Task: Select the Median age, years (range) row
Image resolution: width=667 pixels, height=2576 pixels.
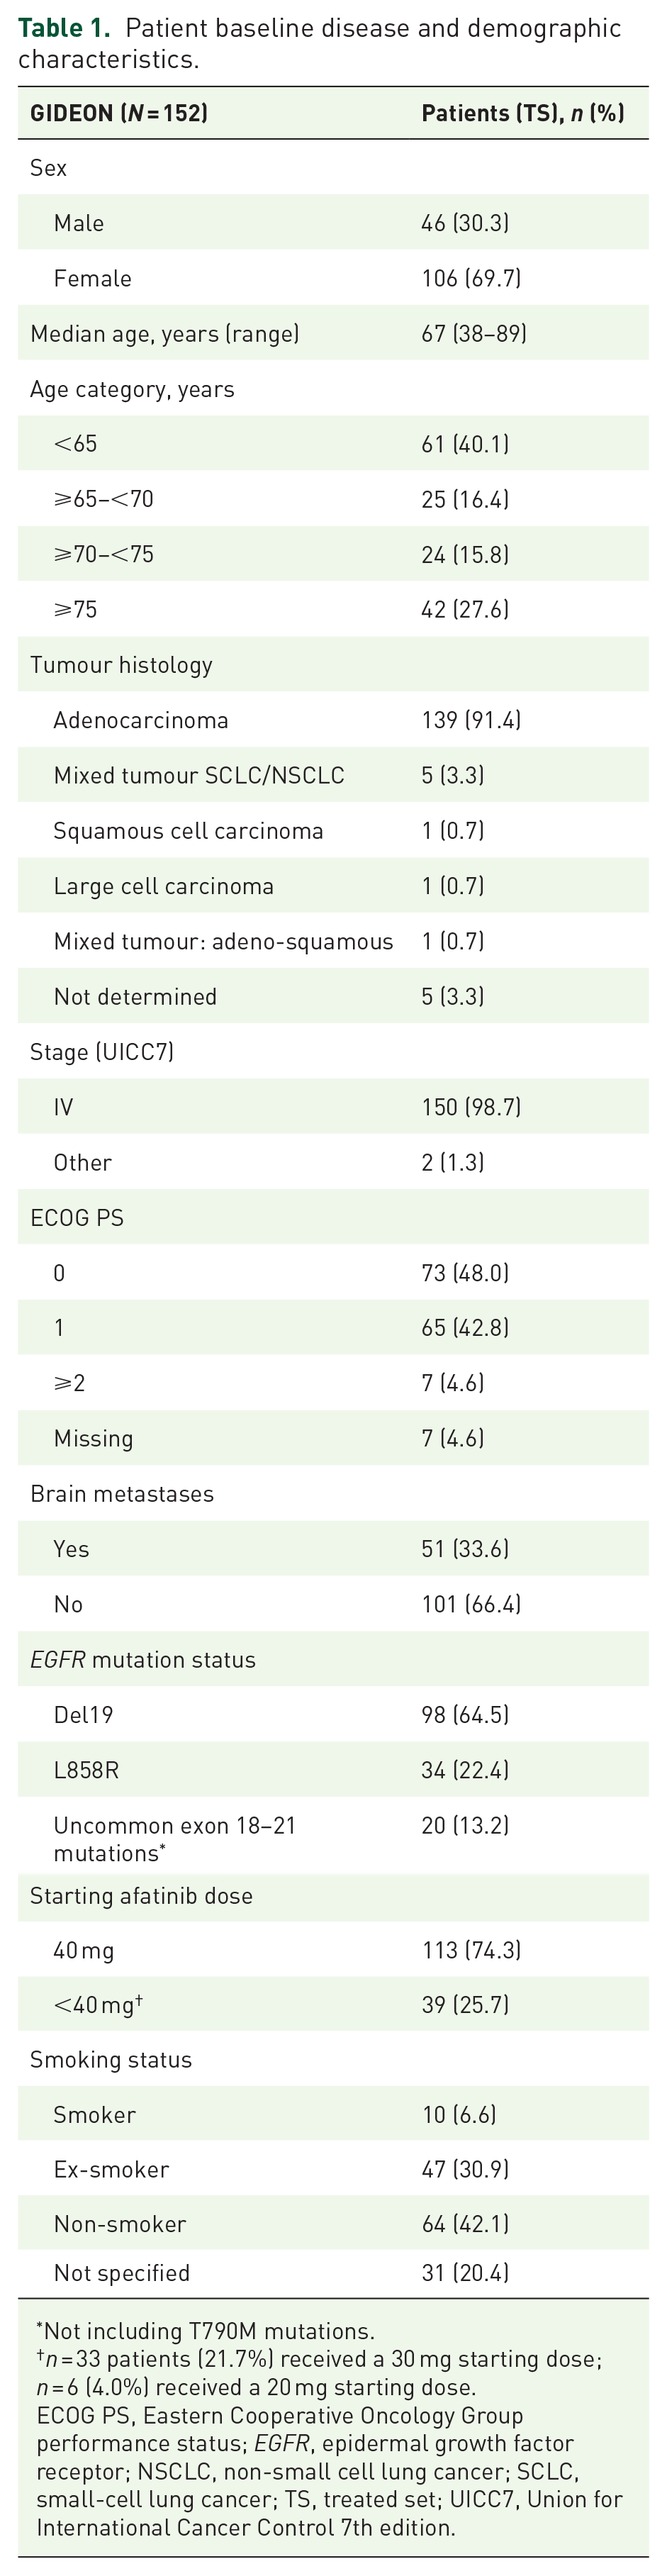Action: coord(333,333)
